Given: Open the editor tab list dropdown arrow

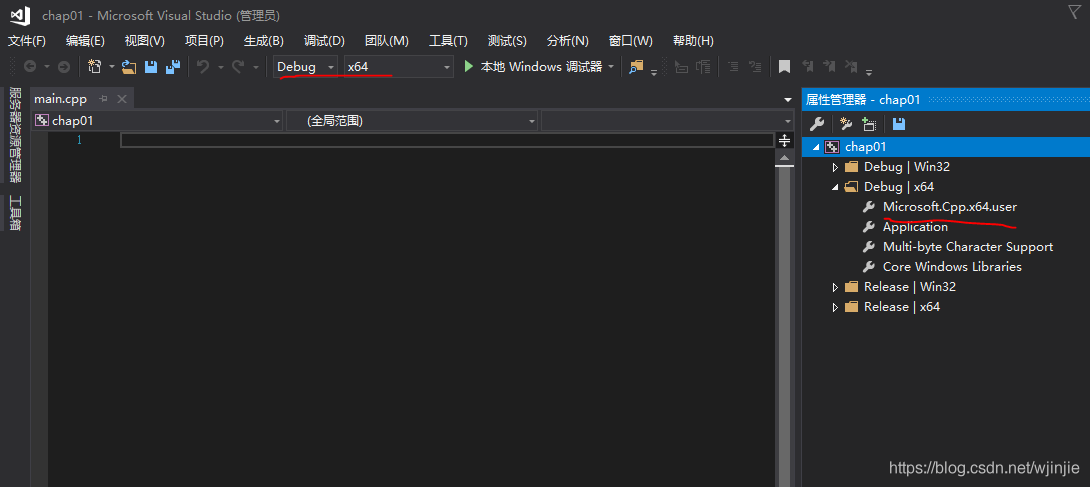Looking at the screenshot, I should (788, 100).
